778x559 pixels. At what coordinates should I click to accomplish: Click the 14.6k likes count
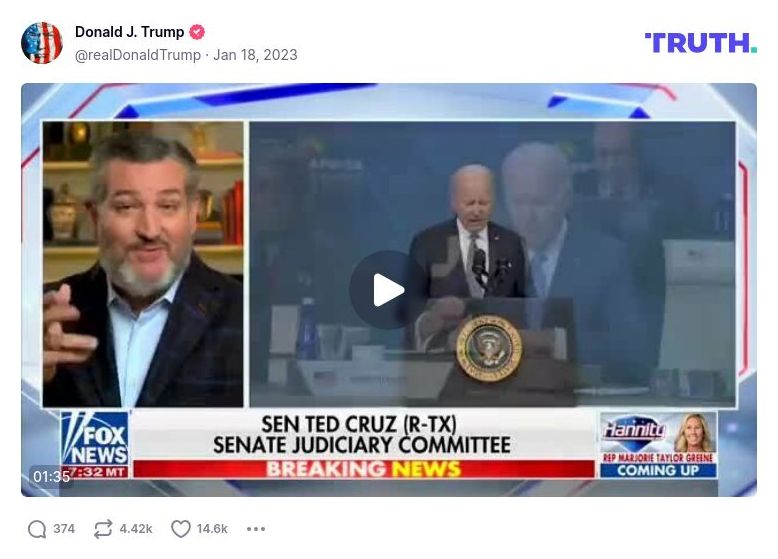pos(212,529)
